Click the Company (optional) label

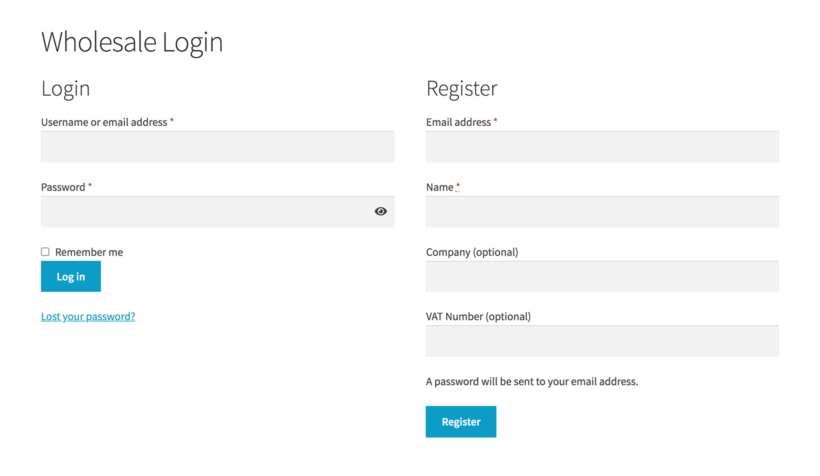click(472, 252)
